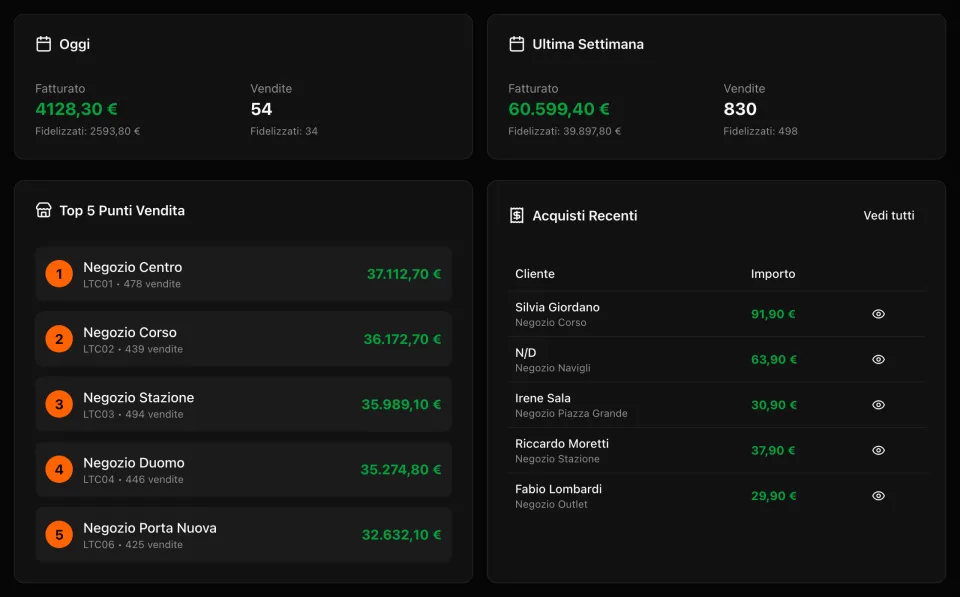Screen dimensions: 960x597
Task: Click the customer name Irene Sala
Action: pos(542,398)
